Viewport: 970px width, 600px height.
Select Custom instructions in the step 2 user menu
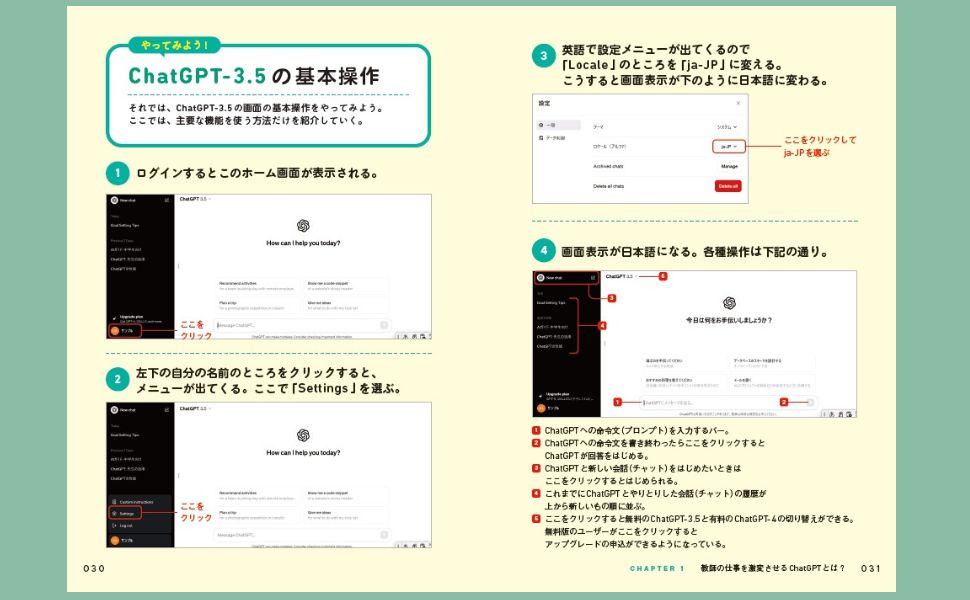point(140,502)
